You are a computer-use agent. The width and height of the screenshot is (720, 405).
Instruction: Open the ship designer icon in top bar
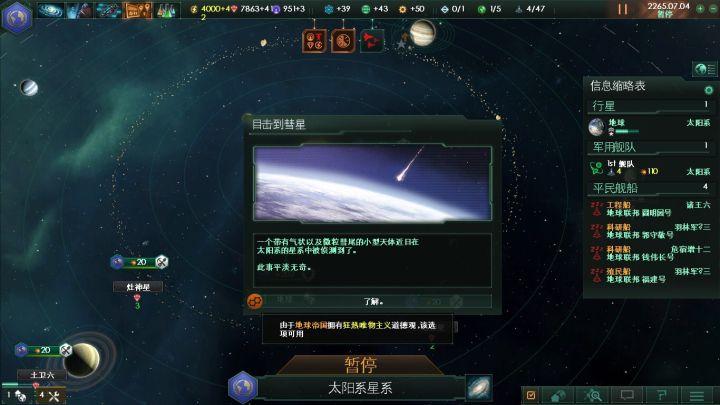(x=107, y=10)
